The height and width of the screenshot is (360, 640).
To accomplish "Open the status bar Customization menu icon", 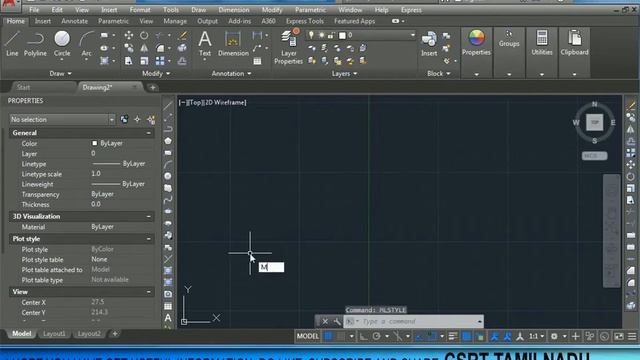I will click(632, 336).
